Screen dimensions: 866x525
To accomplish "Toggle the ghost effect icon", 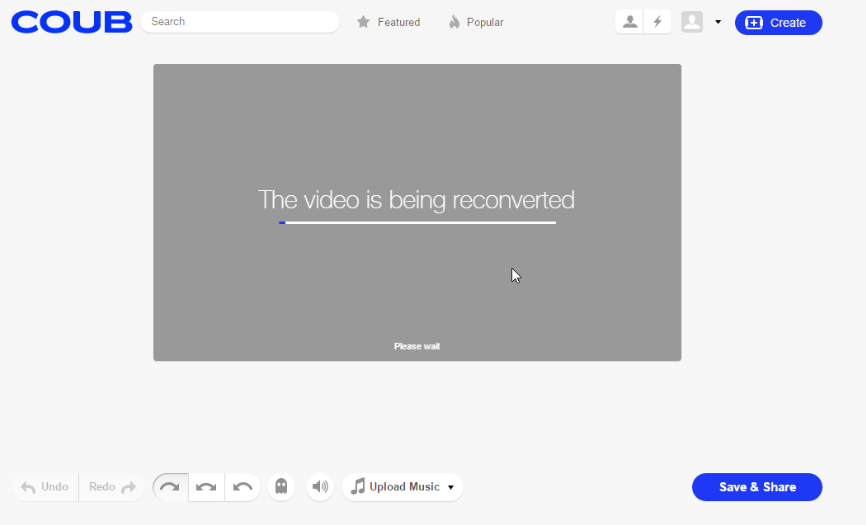I will [281, 487].
